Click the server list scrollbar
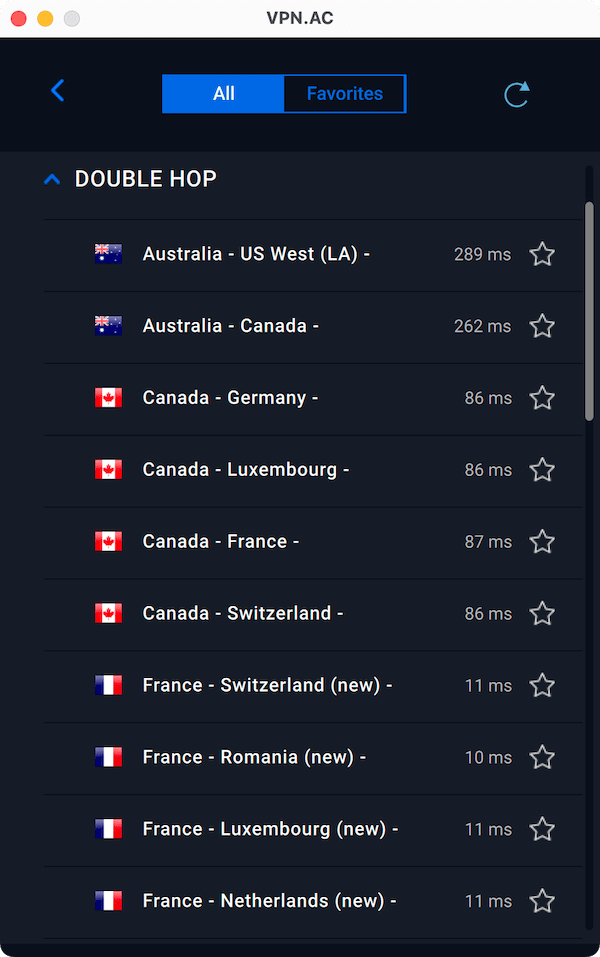 click(589, 310)
